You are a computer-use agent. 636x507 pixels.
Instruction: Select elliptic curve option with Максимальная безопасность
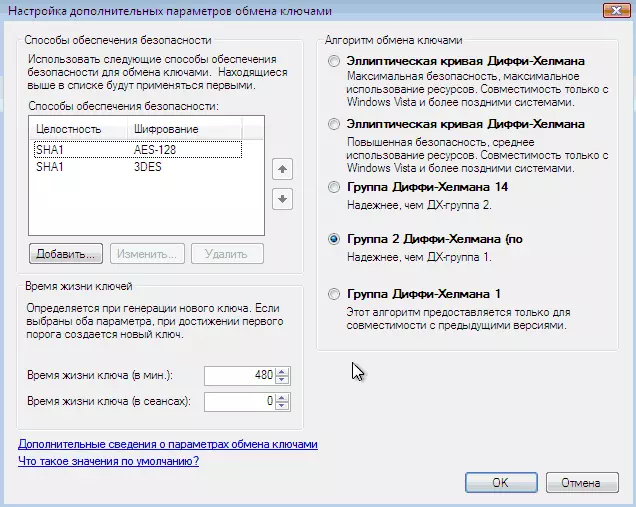(334, 62)
